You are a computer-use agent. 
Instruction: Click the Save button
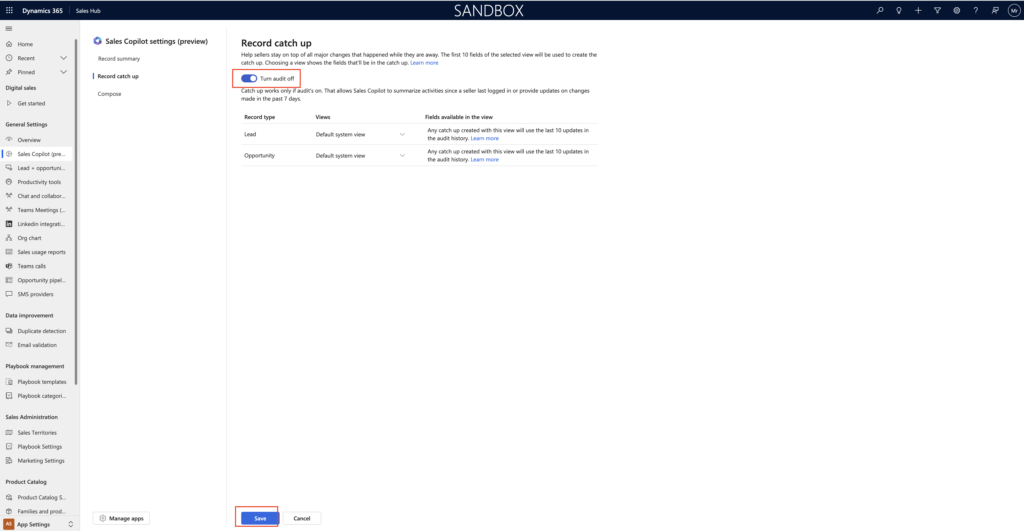click(x=260, y=518)
